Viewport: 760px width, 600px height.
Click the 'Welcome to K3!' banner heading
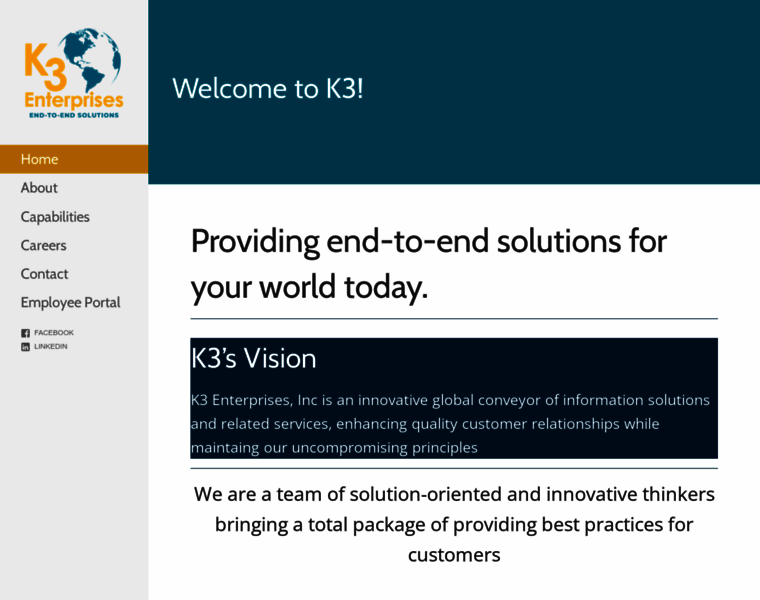click(268, 89)
